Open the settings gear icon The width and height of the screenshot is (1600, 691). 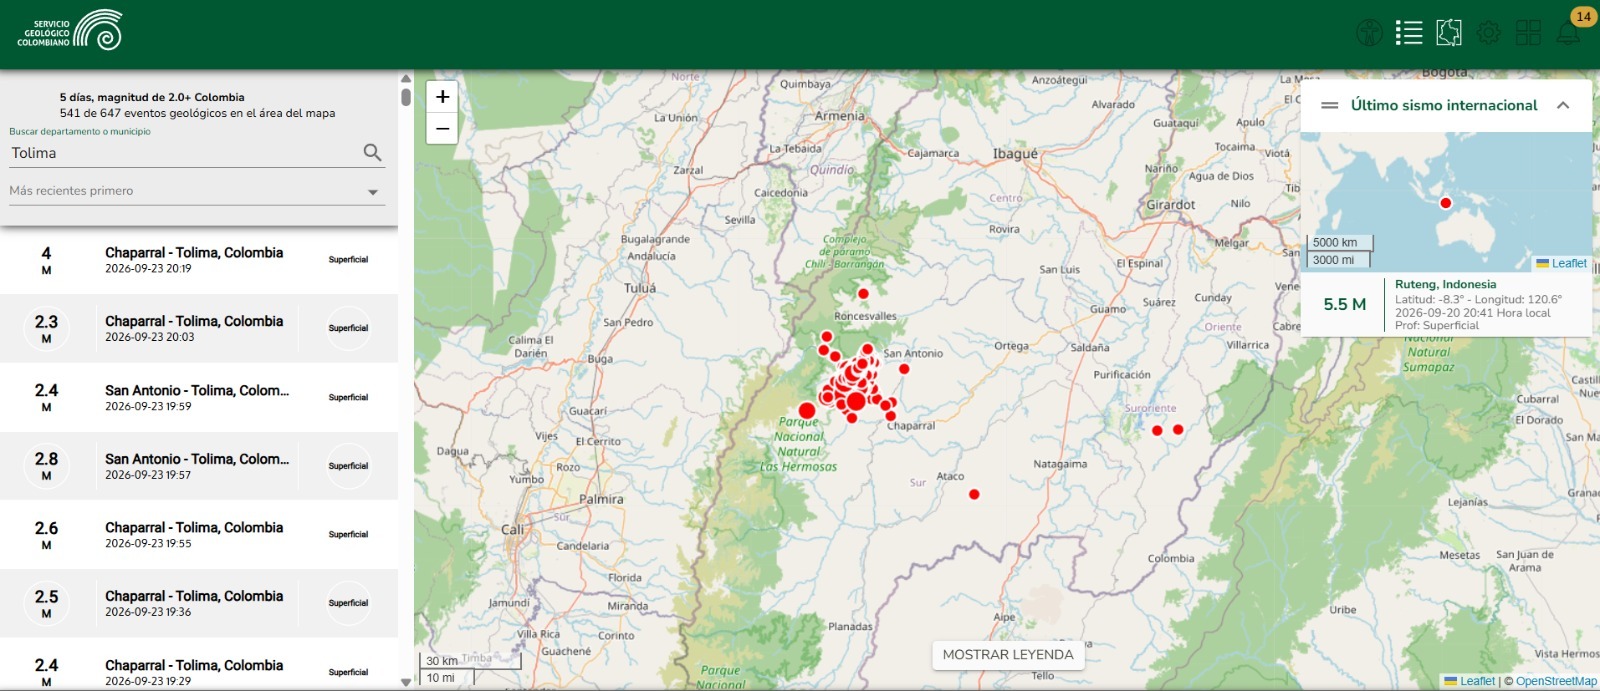1489,33
